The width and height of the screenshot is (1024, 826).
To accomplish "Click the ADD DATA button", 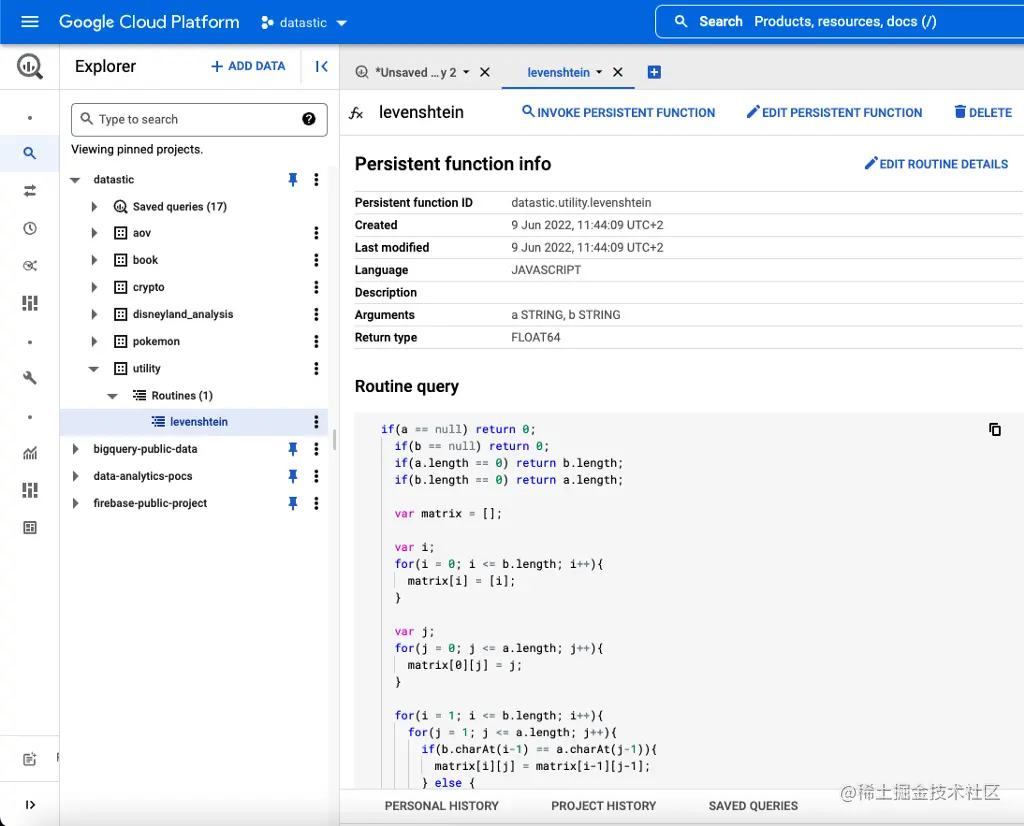I will tap(248, 66).
